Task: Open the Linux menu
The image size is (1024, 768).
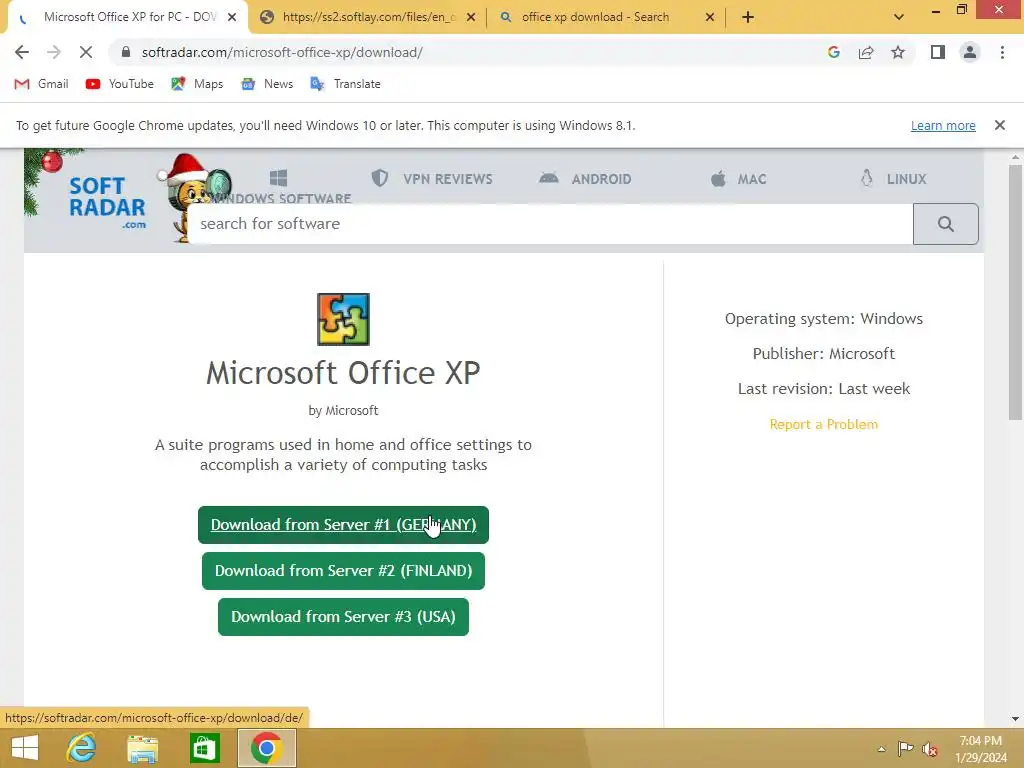Action: (893, 178)
